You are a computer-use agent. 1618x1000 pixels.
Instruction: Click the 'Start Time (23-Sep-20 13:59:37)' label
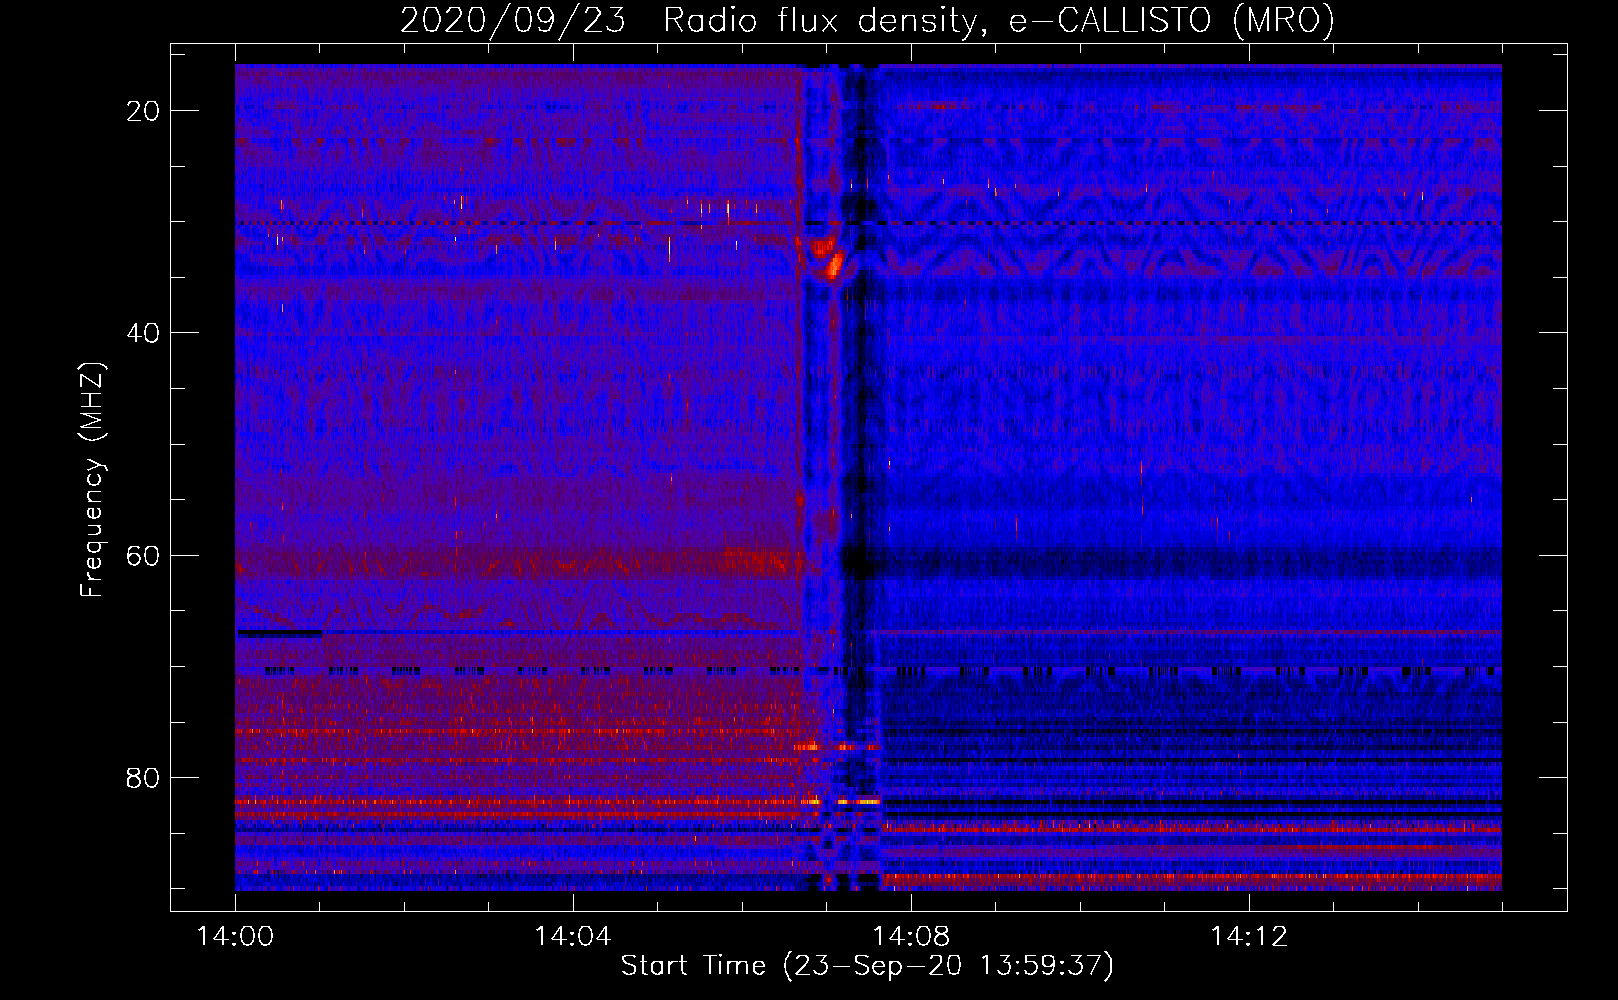click(867, 966)
